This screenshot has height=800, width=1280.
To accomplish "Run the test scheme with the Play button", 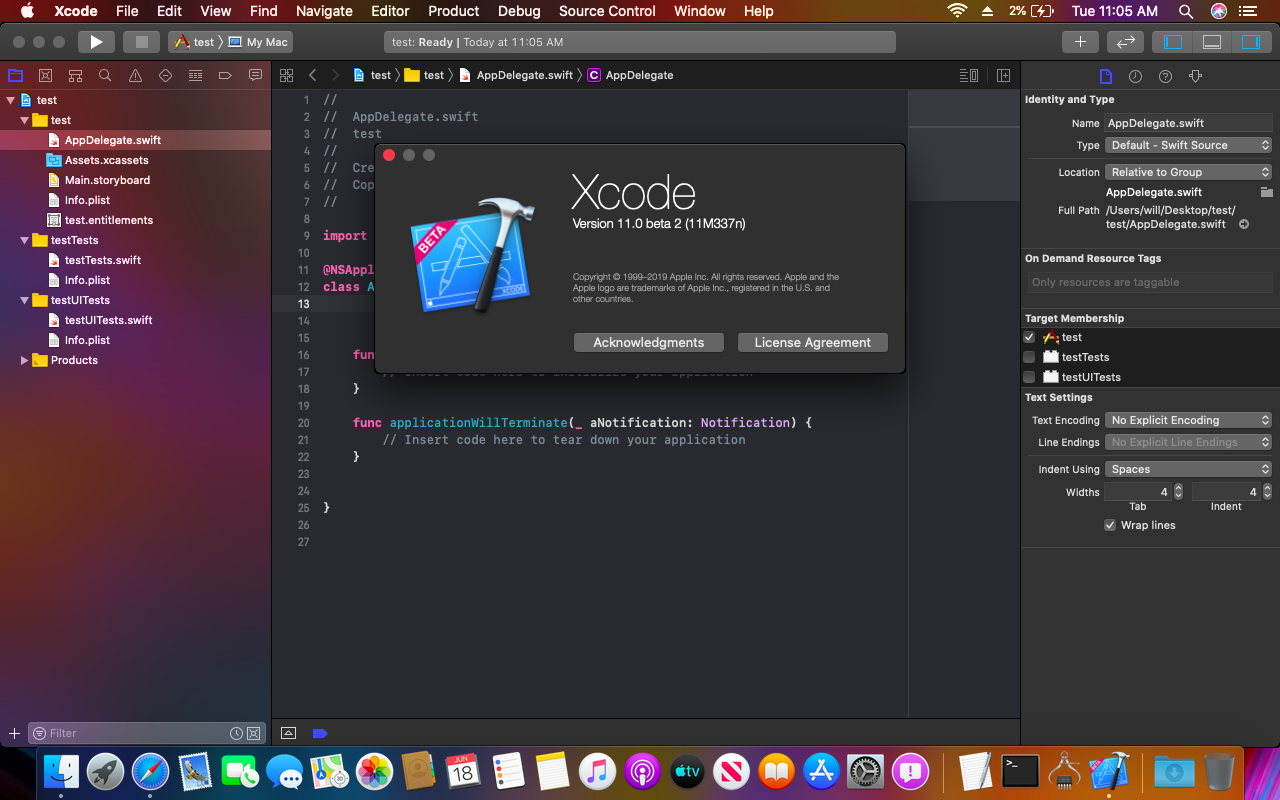I will [96, 42].
